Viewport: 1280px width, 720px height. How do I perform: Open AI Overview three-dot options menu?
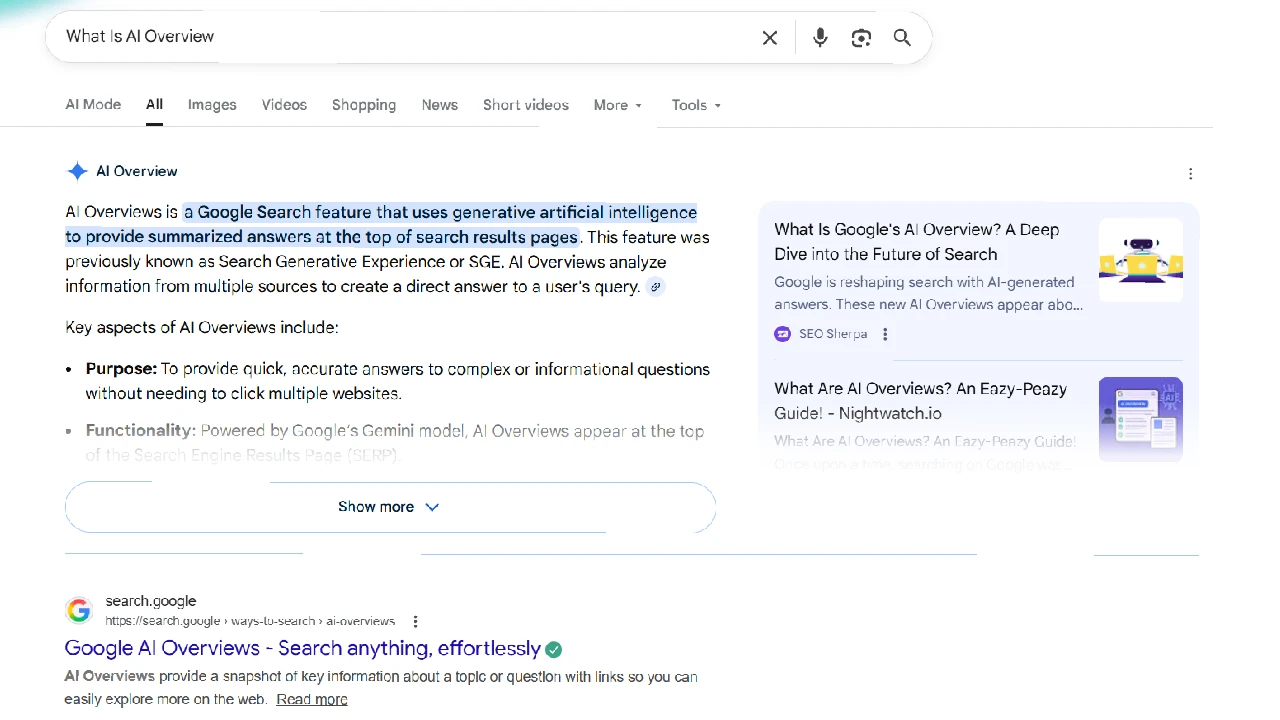tap(1190, 174)
